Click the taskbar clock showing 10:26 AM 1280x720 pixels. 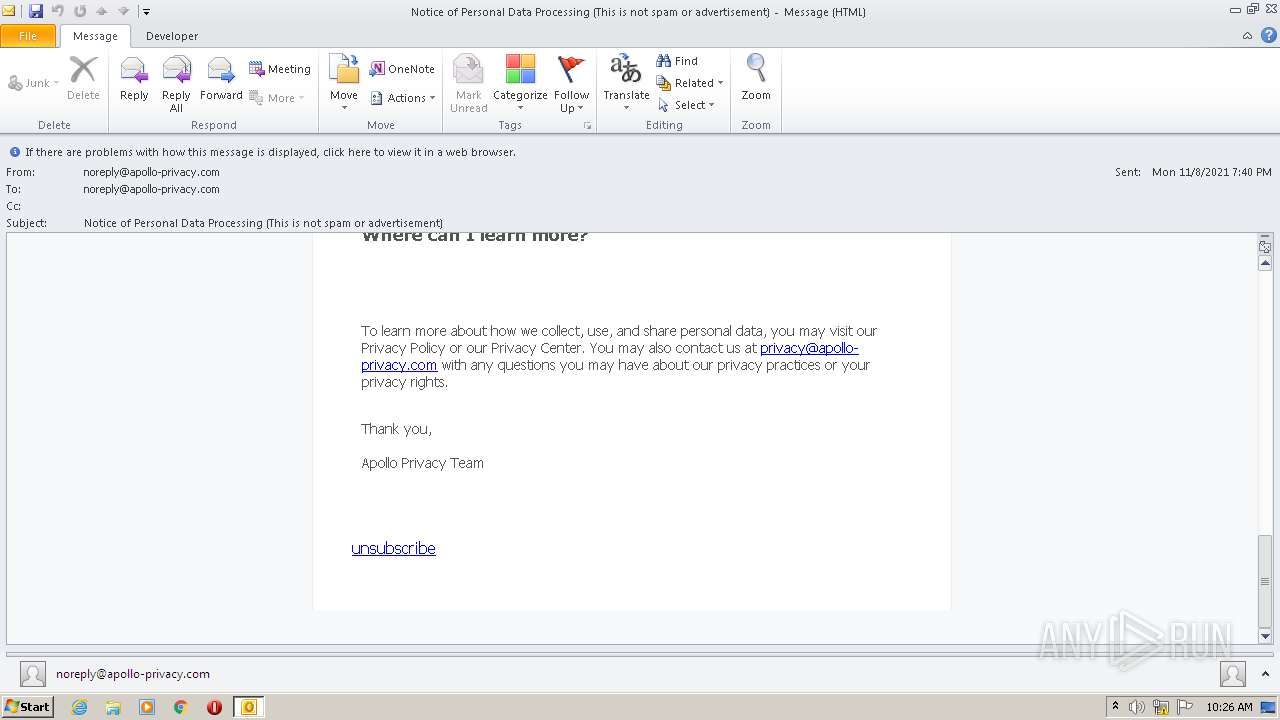pos(1229,707)
